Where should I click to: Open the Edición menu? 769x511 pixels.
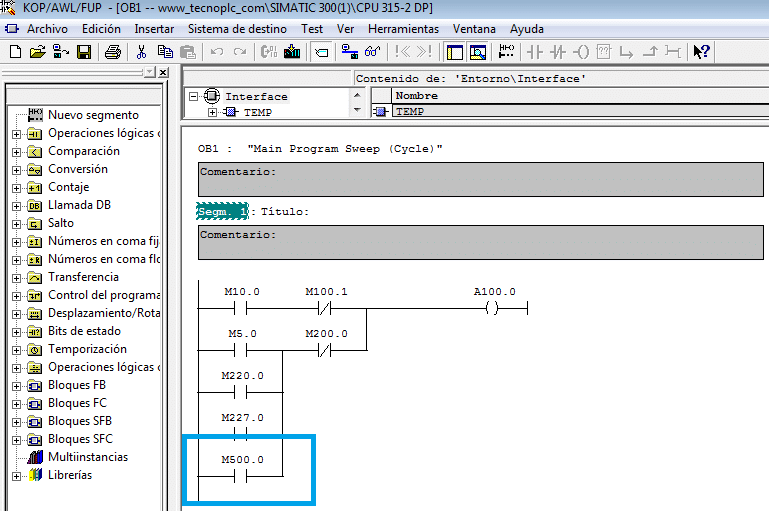pos(101,29)
